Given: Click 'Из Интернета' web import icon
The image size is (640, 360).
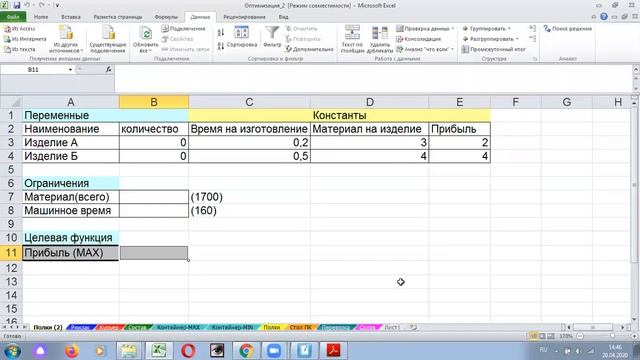Looking at the screenshot, I should pos(7,39).
